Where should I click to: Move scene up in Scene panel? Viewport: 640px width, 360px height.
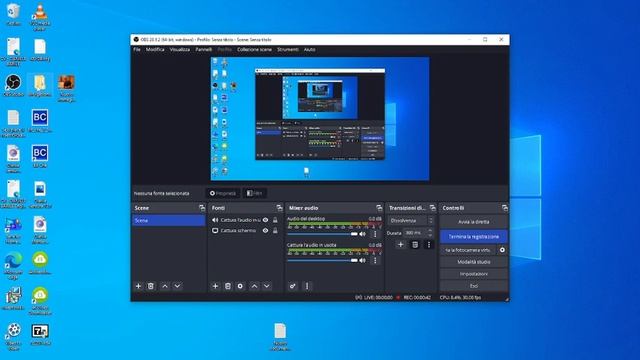click(165, 286)
